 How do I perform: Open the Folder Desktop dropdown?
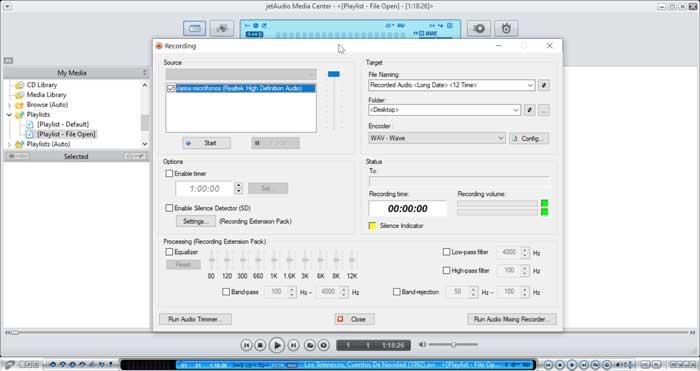click(x=445, y=110)
